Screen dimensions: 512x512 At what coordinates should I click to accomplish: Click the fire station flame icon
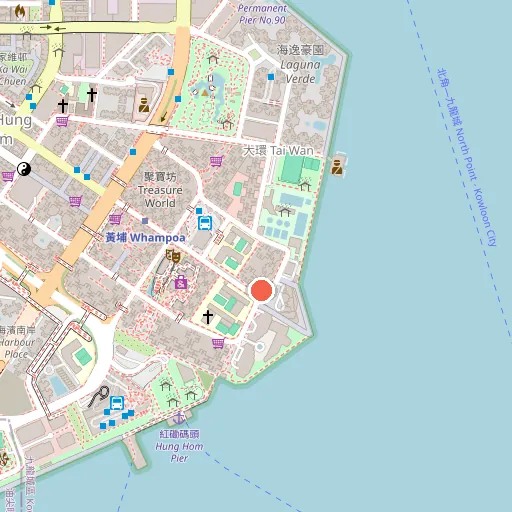[20, 12]
